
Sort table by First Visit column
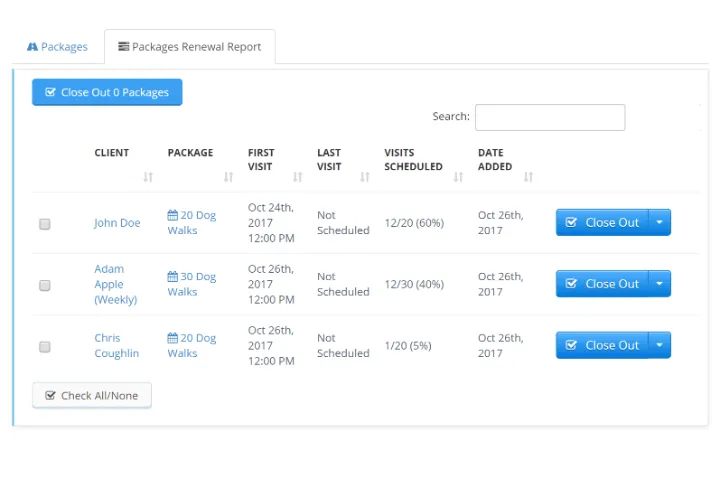click(x=298, y=177)
